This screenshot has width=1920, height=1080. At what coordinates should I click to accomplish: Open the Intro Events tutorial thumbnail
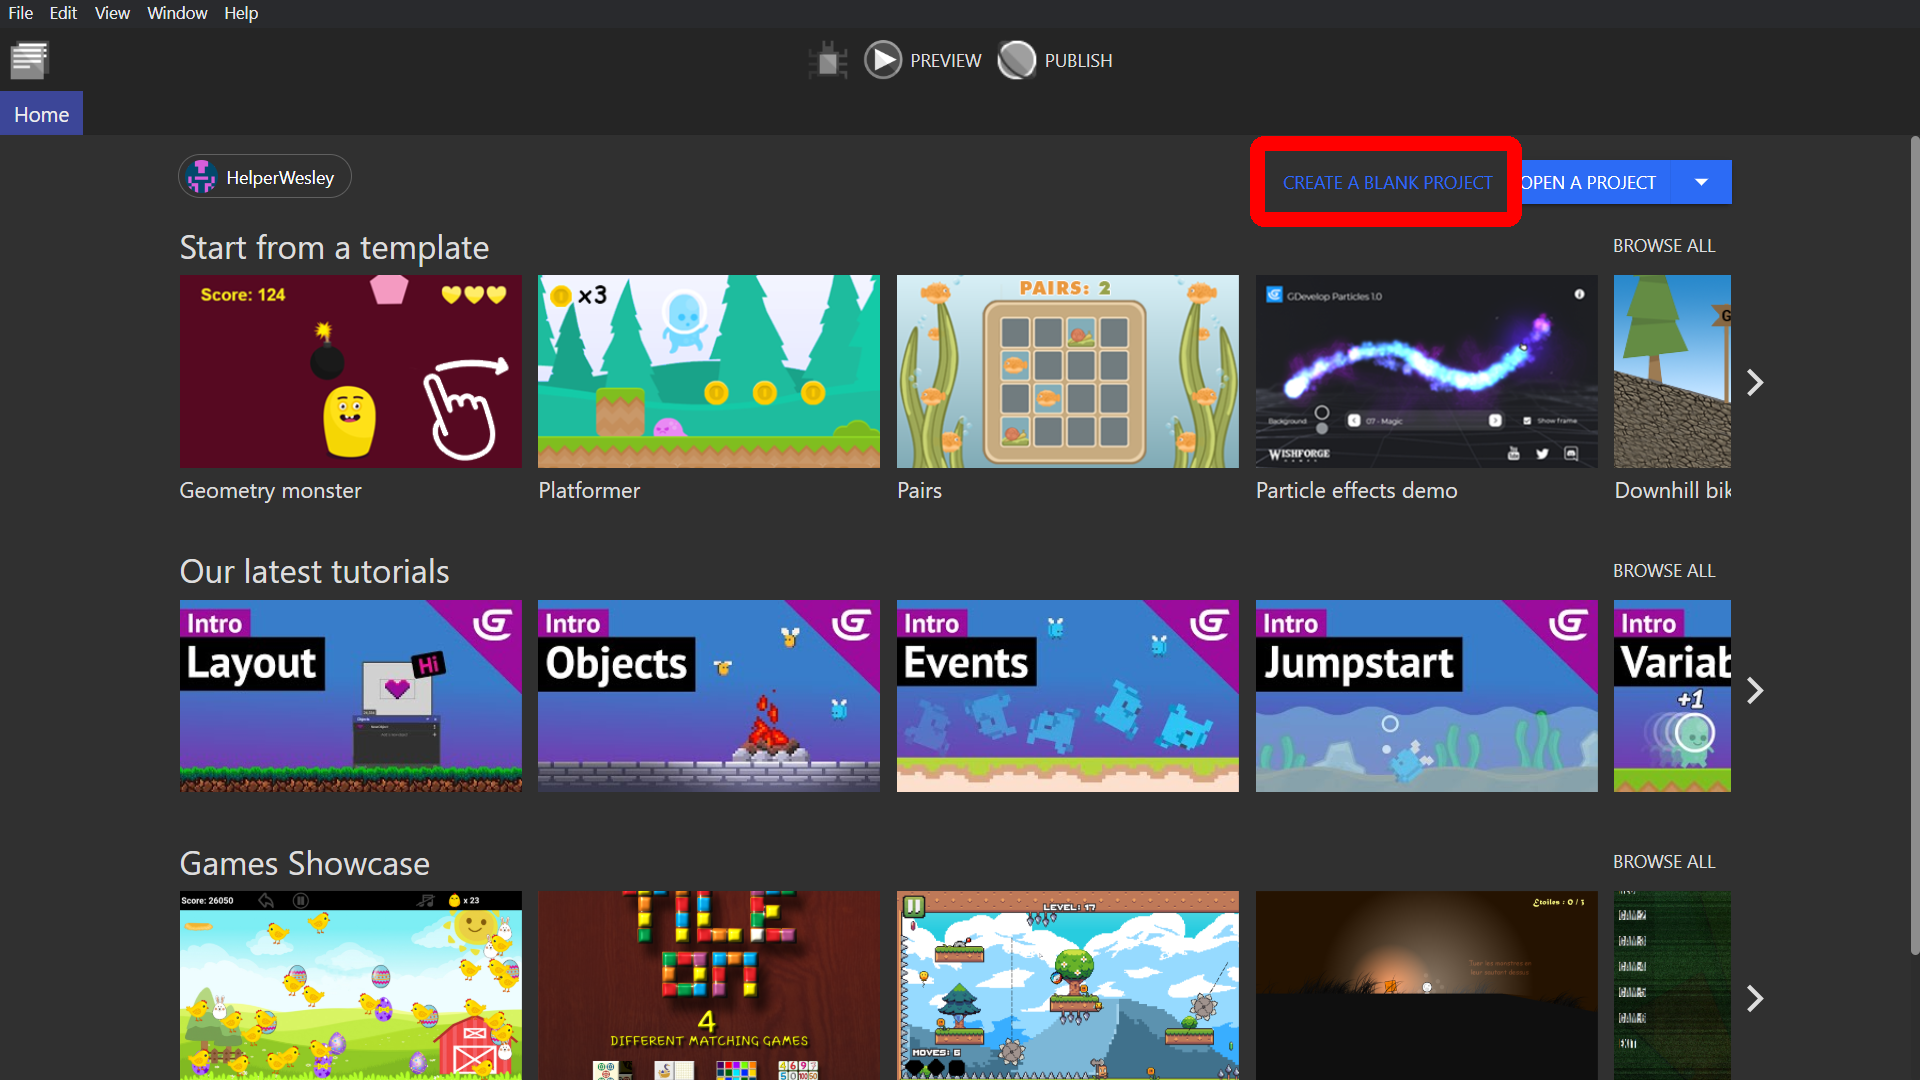(1067, 695)
